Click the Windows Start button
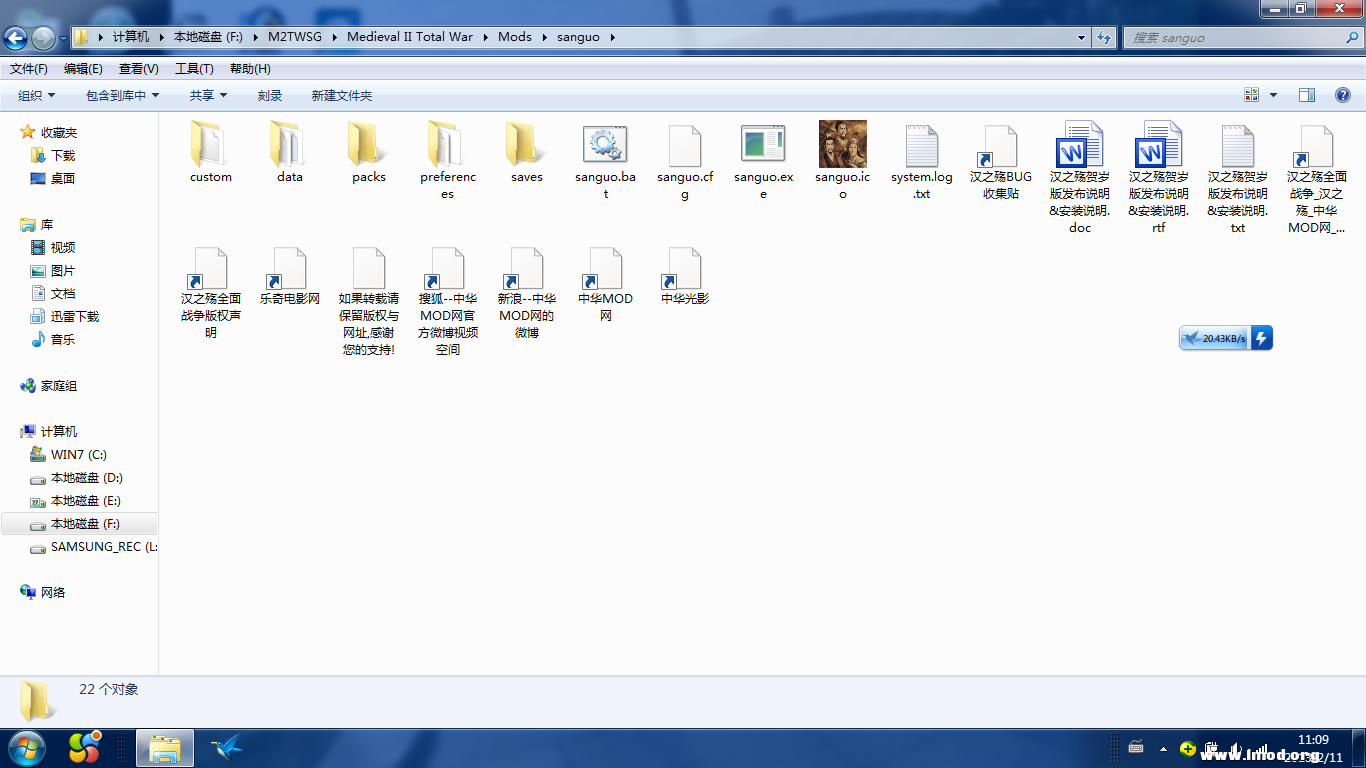The image size is (1366, 768). [x=26, y=747]
